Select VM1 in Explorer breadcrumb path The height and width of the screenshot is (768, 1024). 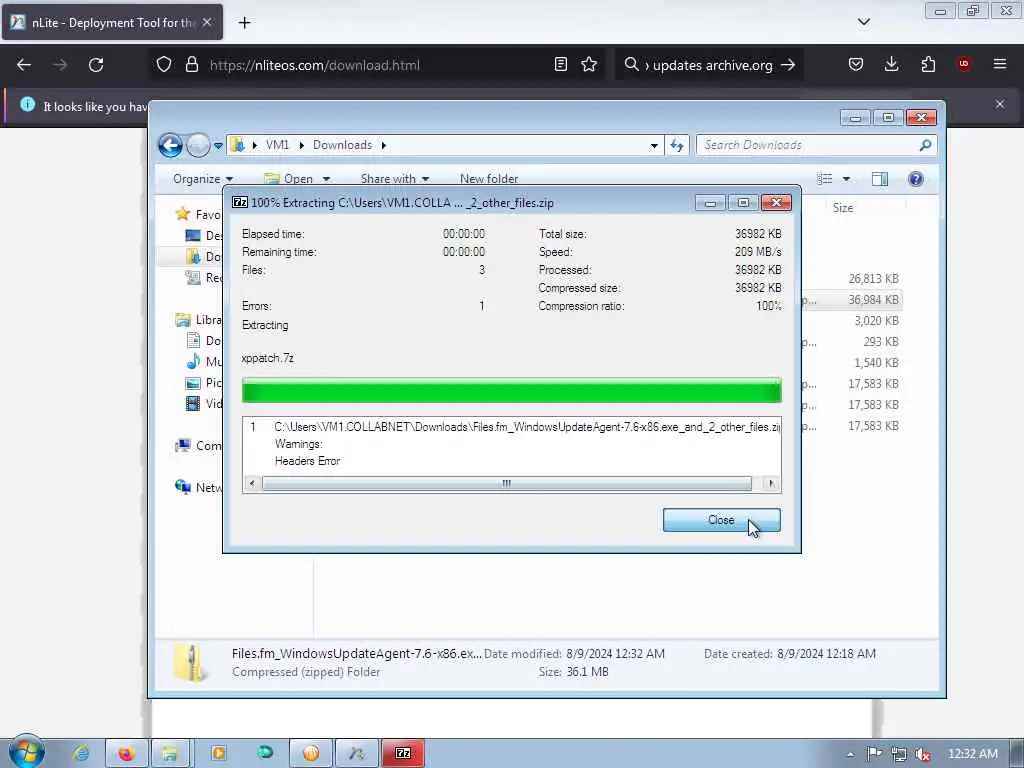[277, 145]
